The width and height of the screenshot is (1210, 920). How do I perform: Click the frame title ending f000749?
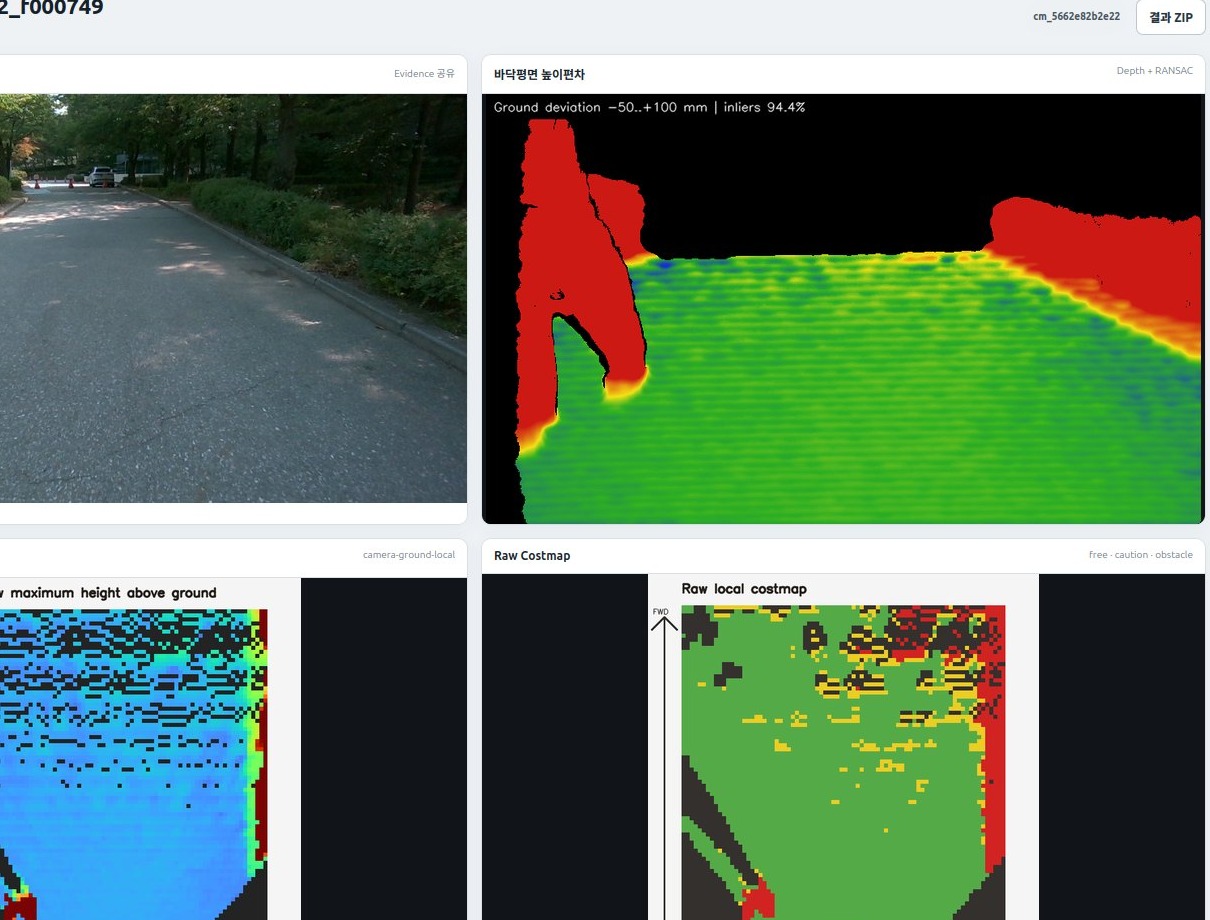pyautogui.click(x=51, y=8)
